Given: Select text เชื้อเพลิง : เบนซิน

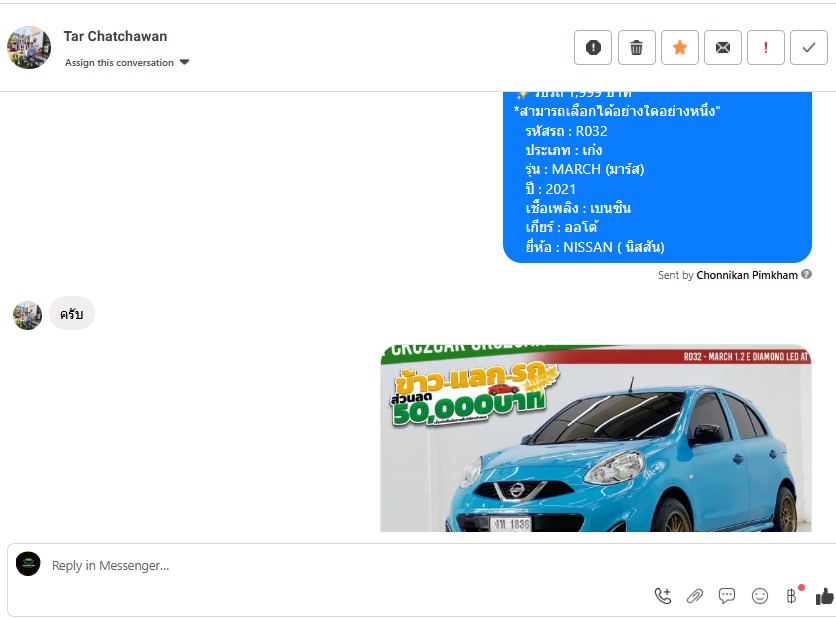Looking at the screenshot, I should (578, 208).
